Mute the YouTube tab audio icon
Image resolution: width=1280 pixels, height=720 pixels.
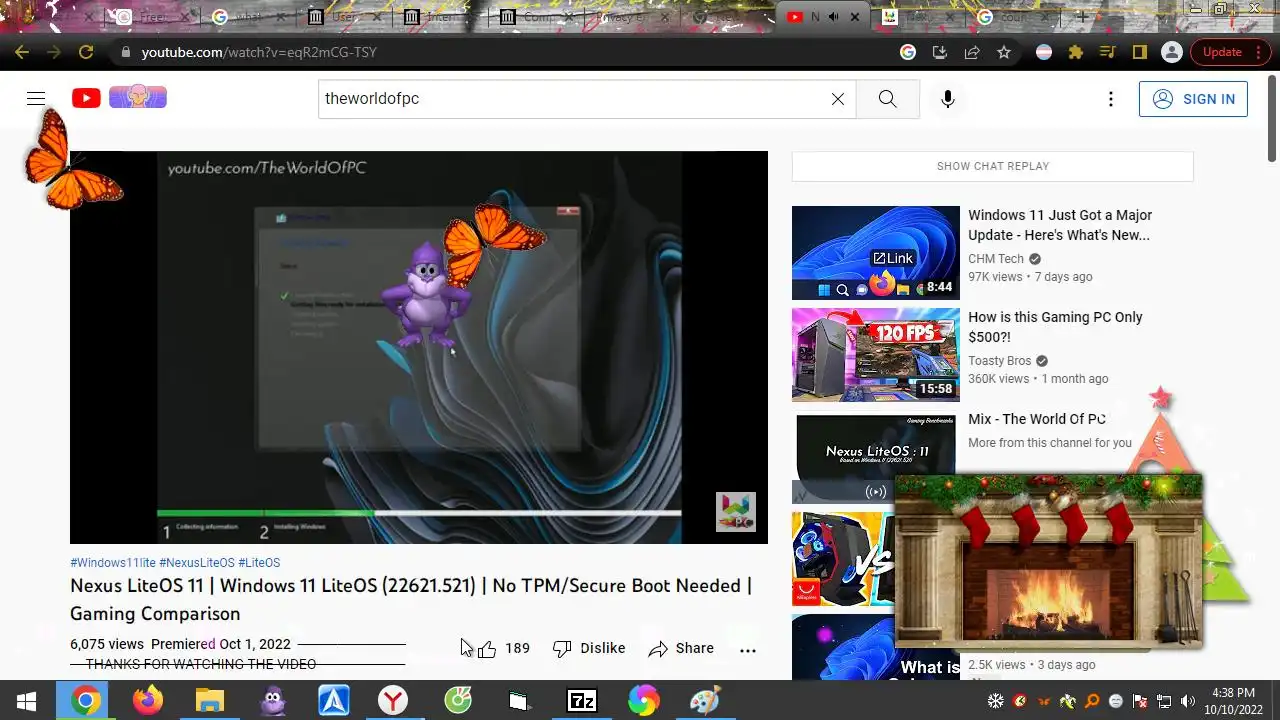pyautogui.click(x=834, y=17)
